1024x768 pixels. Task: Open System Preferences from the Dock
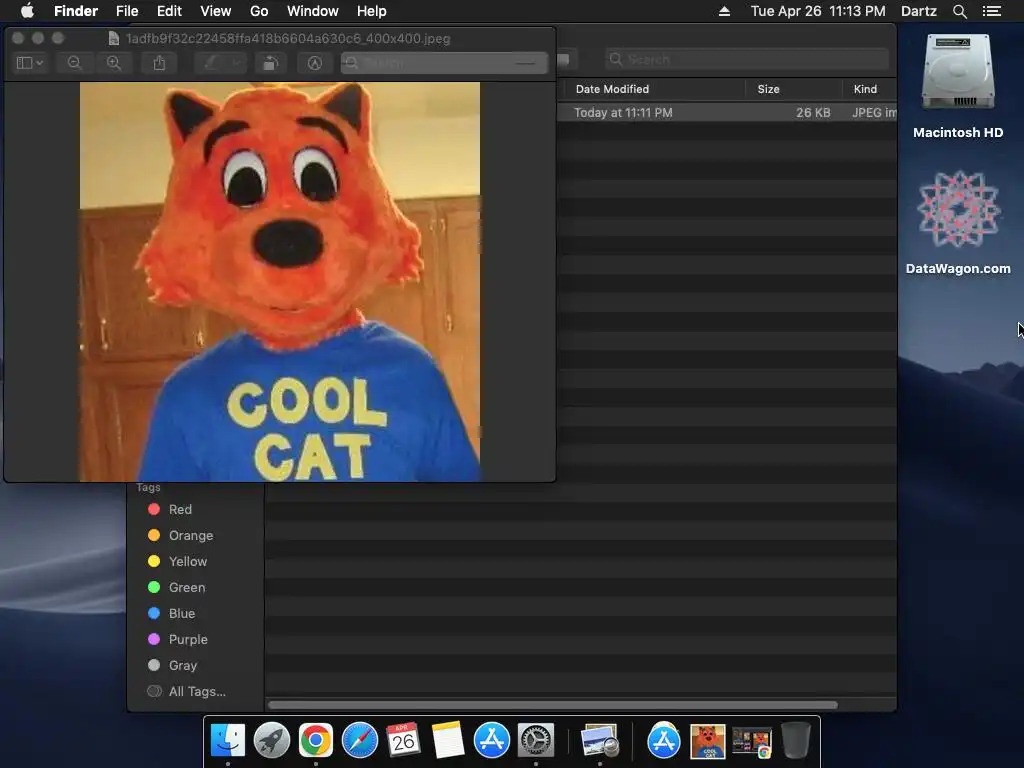pyautogui.click(x=536, y=740)
